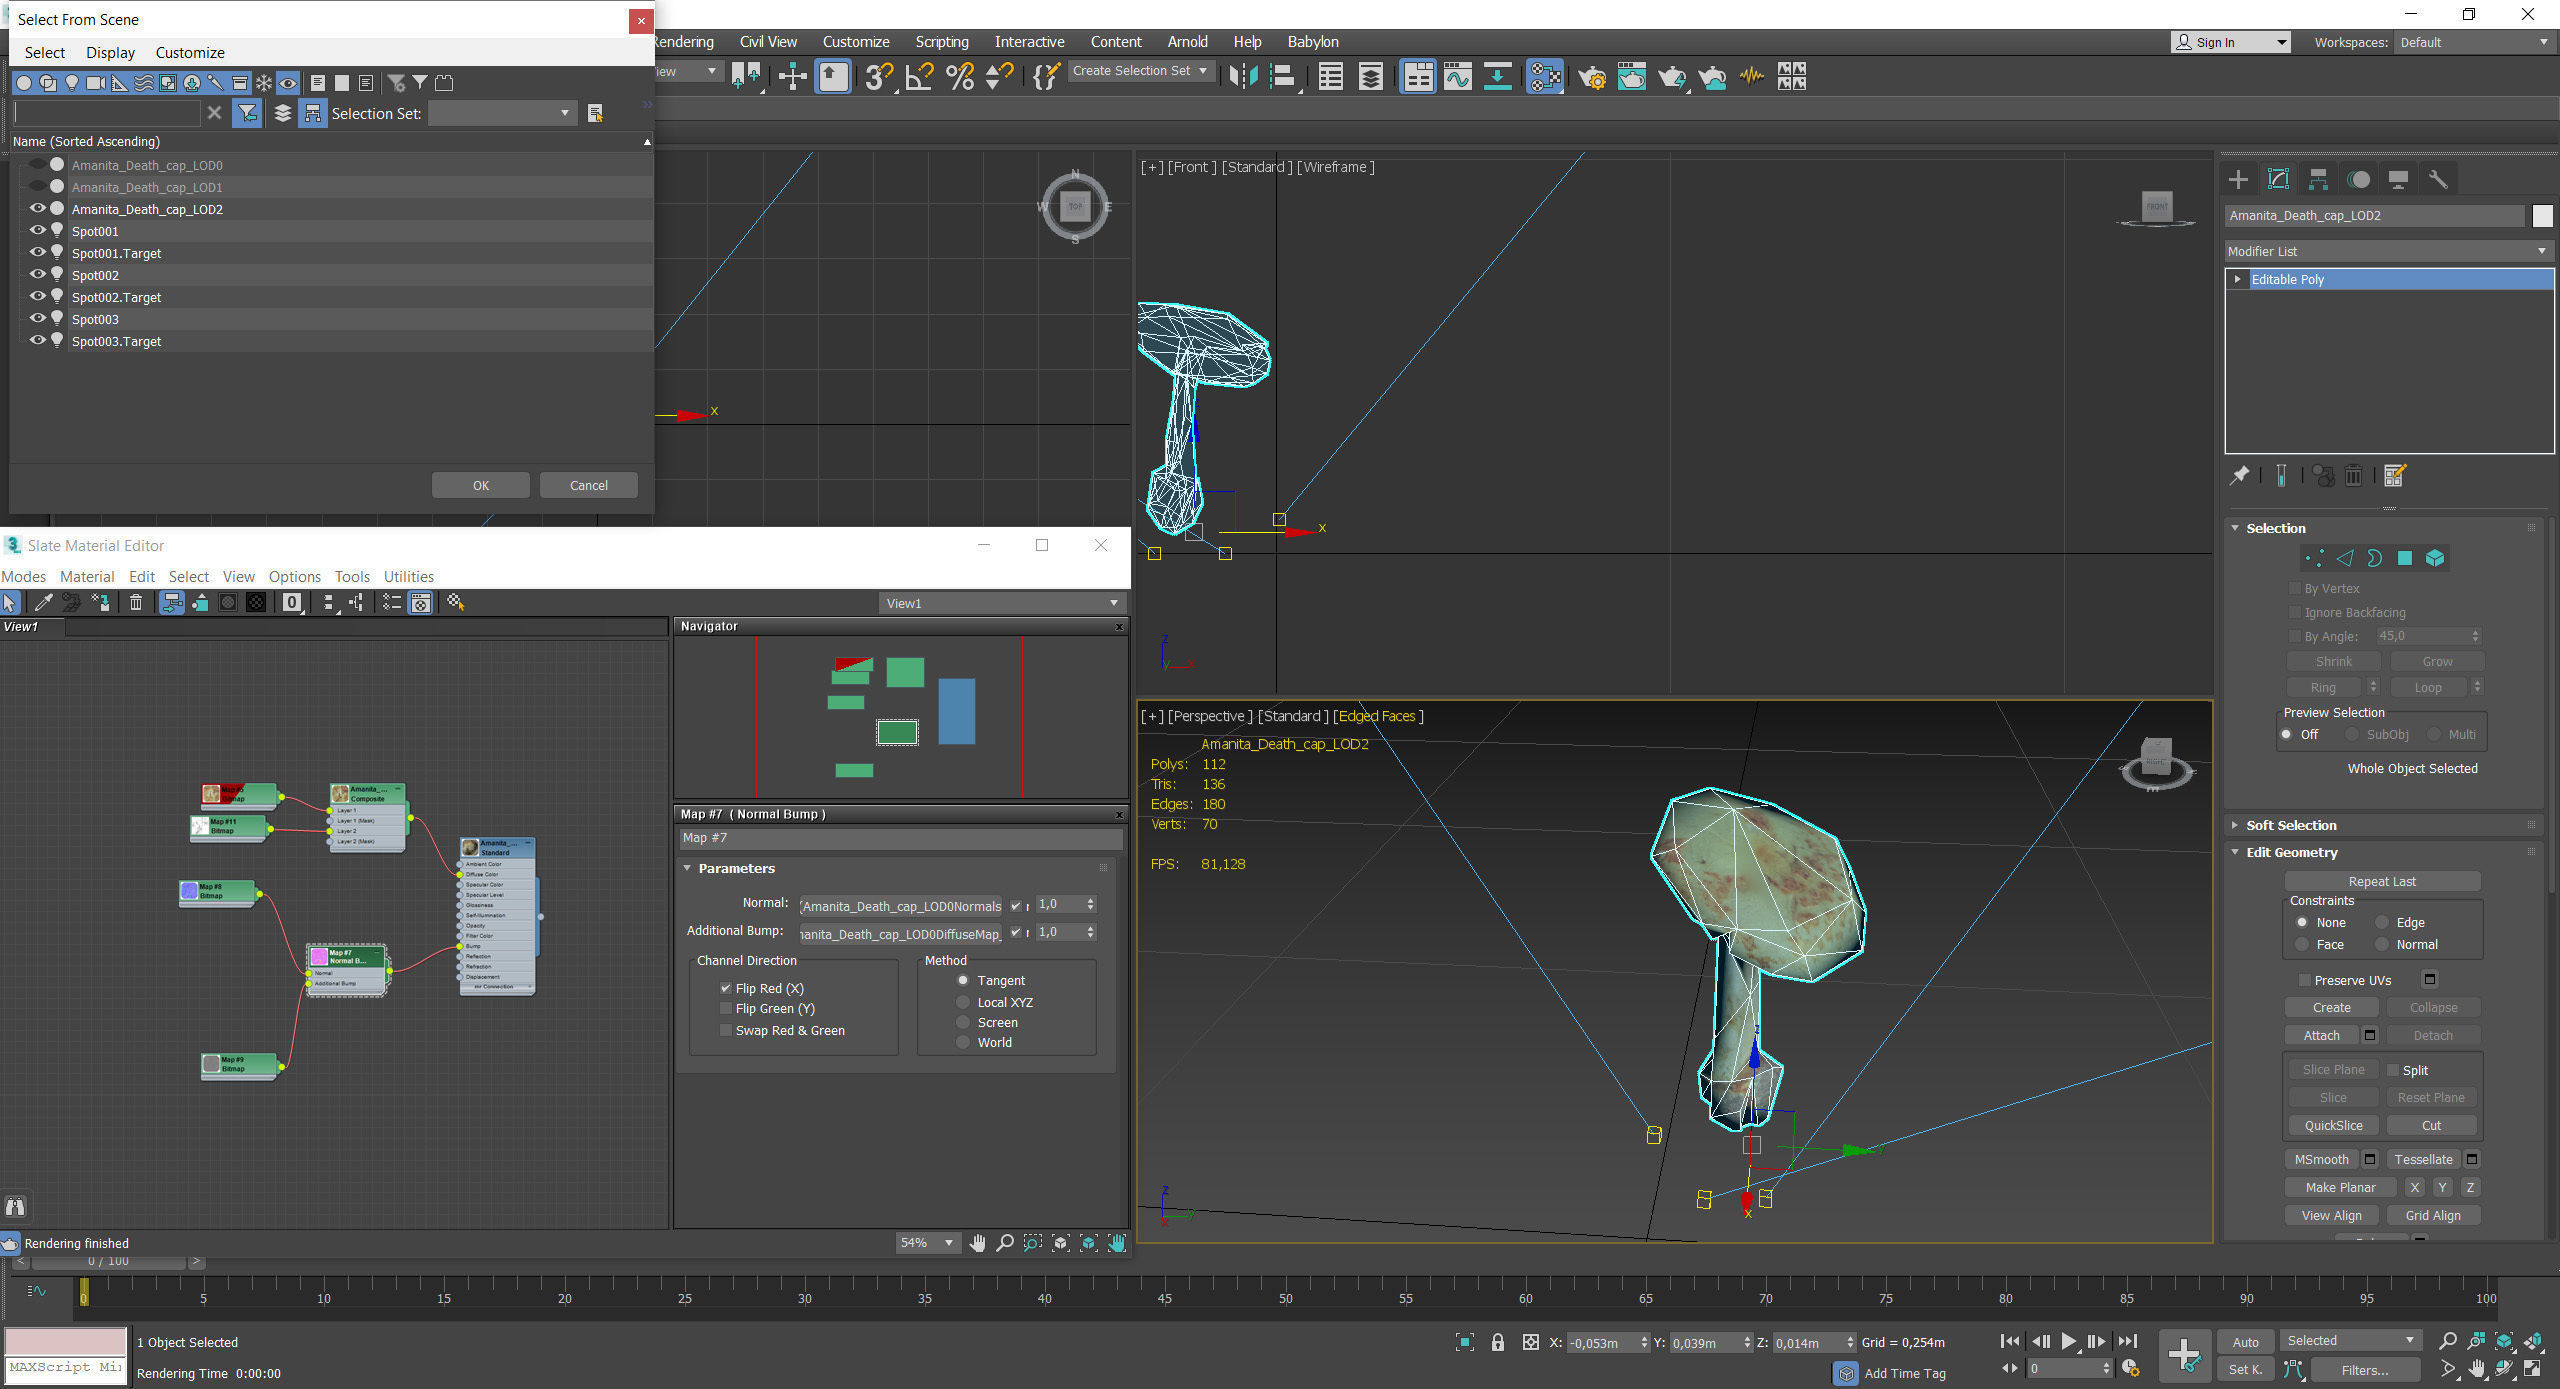Open the Arnold menu
The width and height of the screenshot is (2560, 1389).
(1187, 42)
